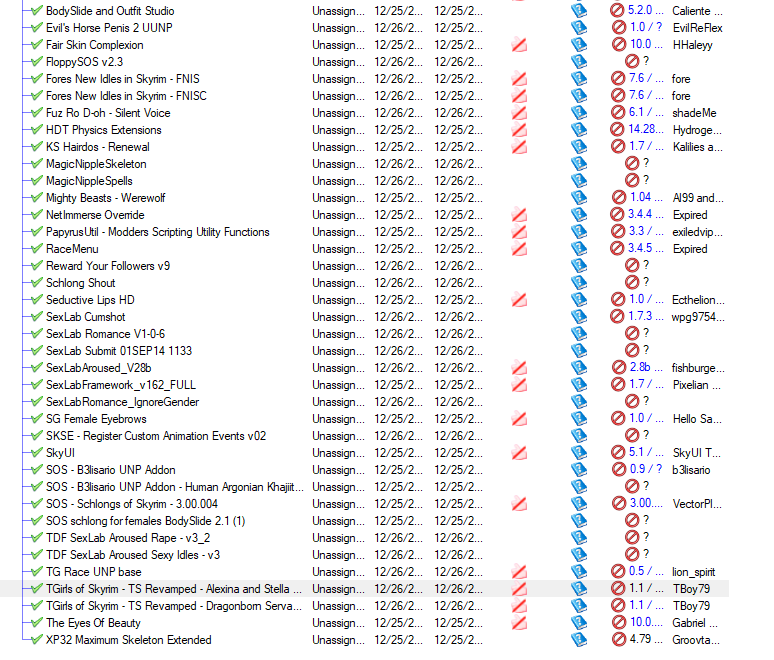This screenshot has height=660, width=774.
Task: Toggle checkmark for XP32 Maximum Skeleton Extended
Action: 36,640
